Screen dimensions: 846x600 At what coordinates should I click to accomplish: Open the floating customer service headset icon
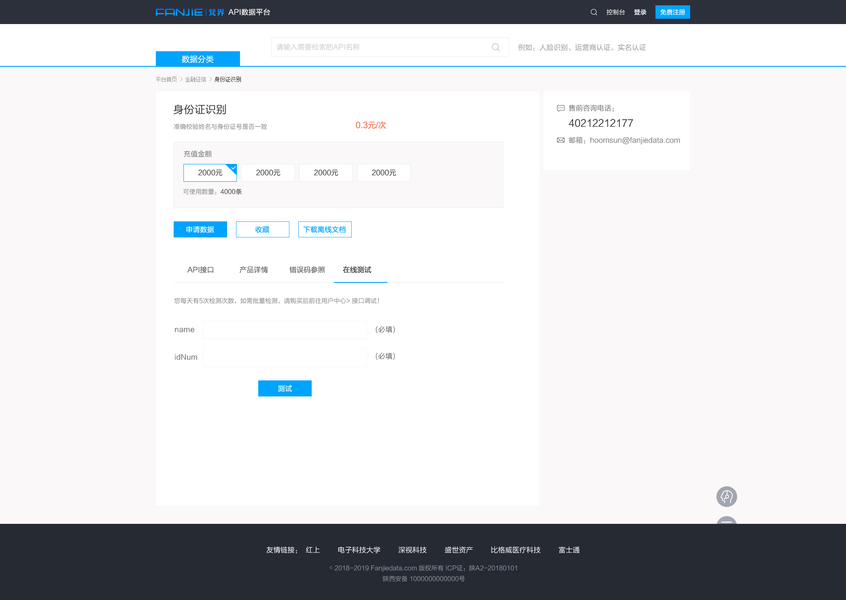[x=726, y=496]
